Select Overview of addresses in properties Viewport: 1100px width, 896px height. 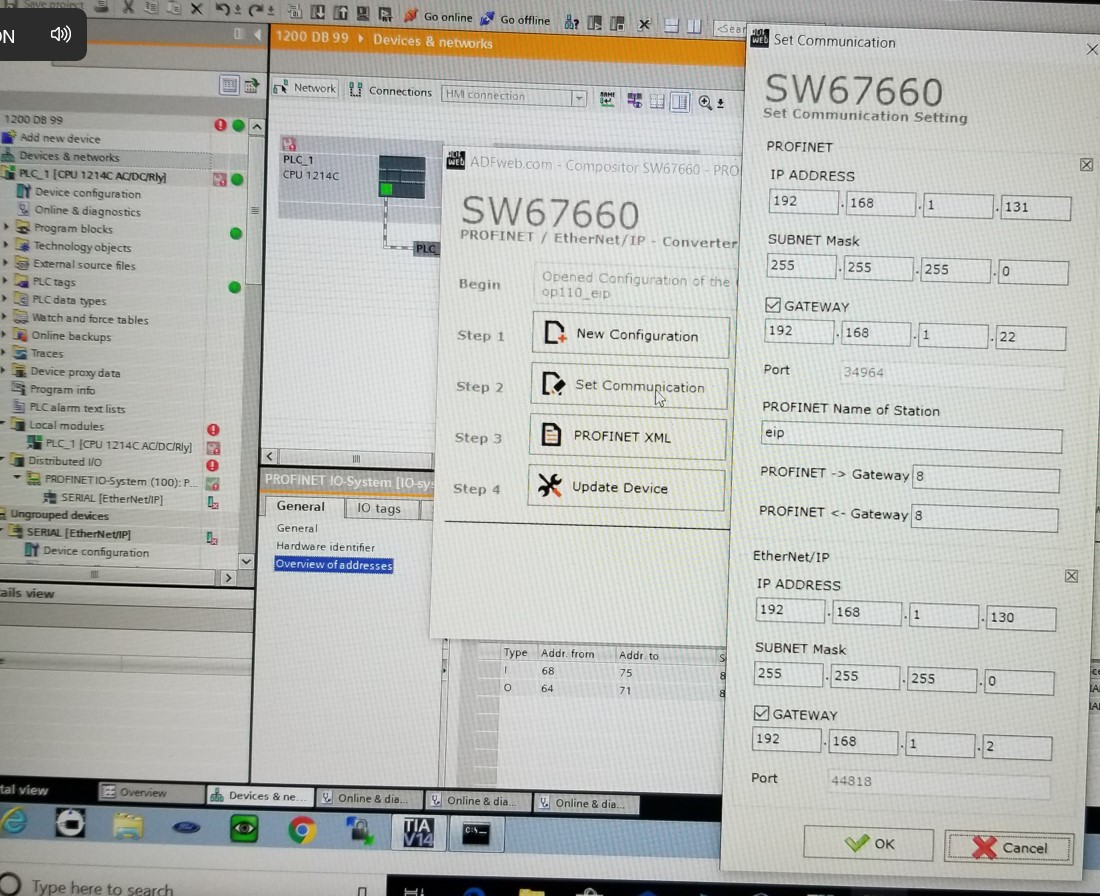point(334,565)
